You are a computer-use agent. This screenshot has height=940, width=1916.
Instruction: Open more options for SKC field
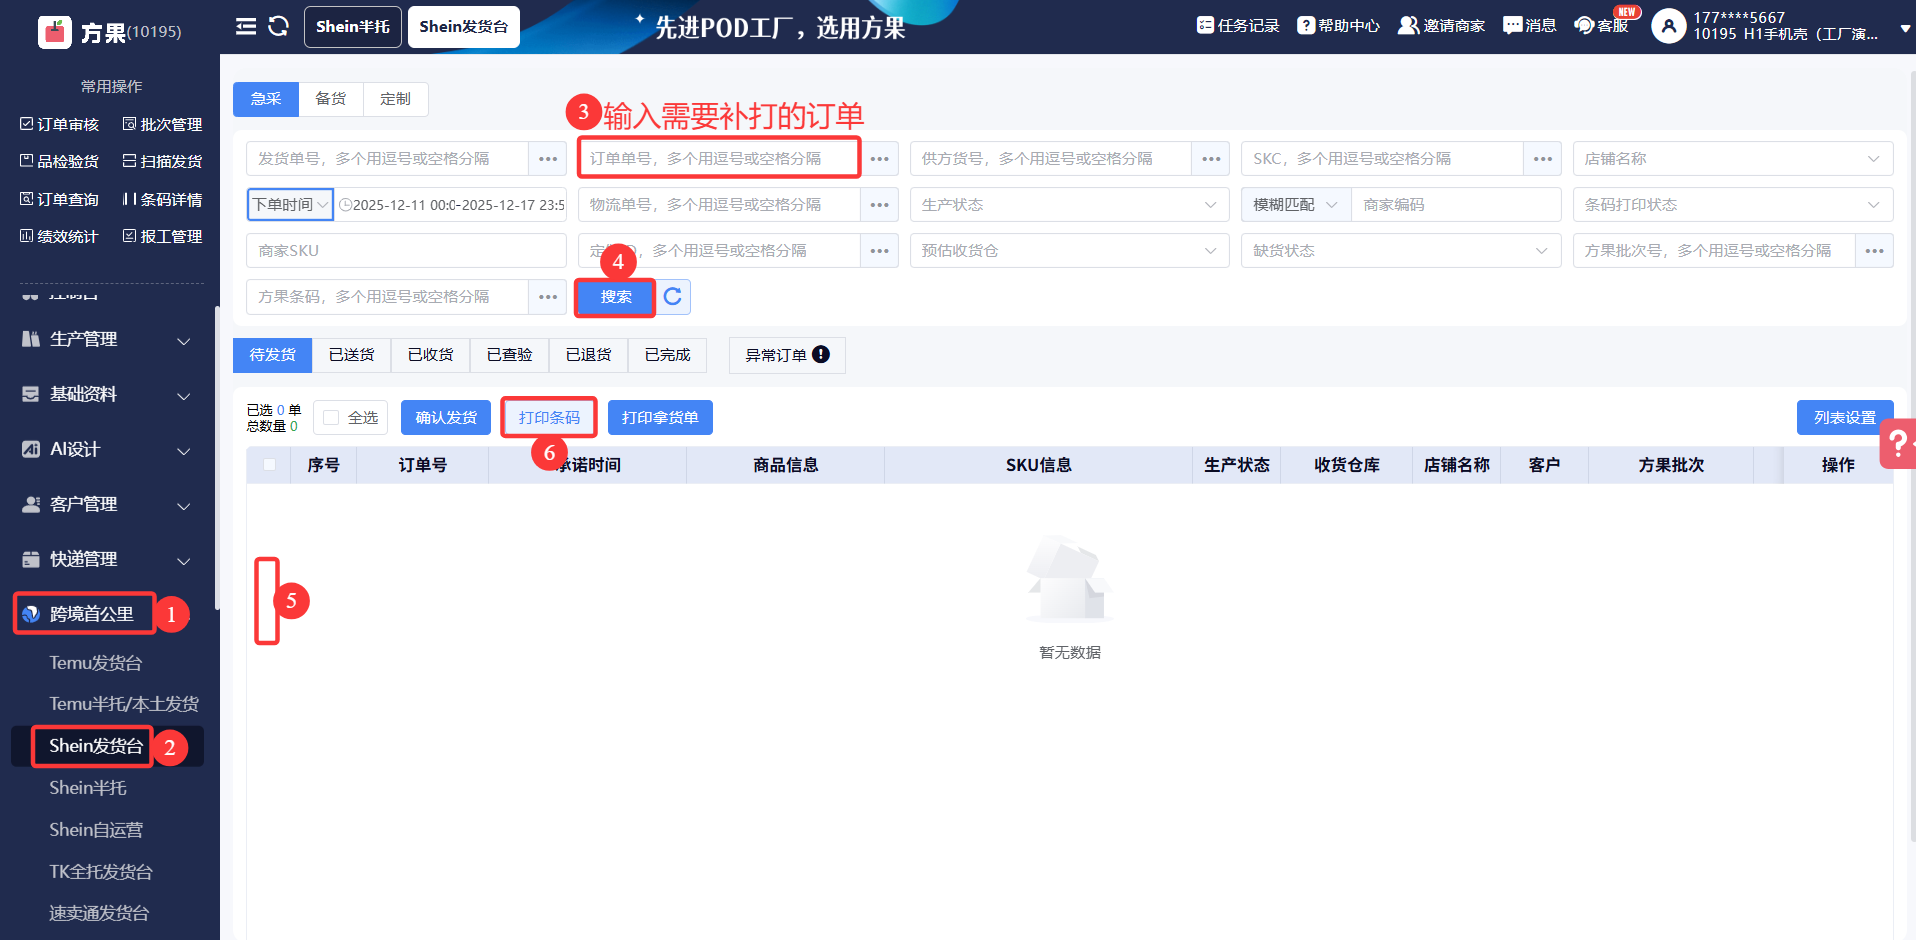(1543, 159)
